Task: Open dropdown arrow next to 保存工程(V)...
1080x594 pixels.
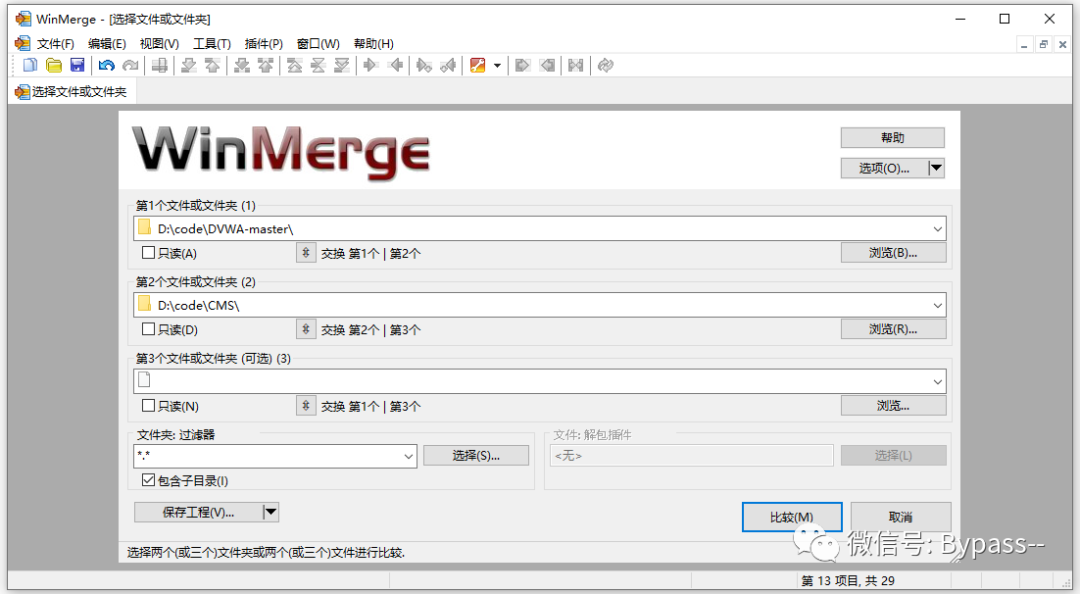Action: (x=271, y=512)
